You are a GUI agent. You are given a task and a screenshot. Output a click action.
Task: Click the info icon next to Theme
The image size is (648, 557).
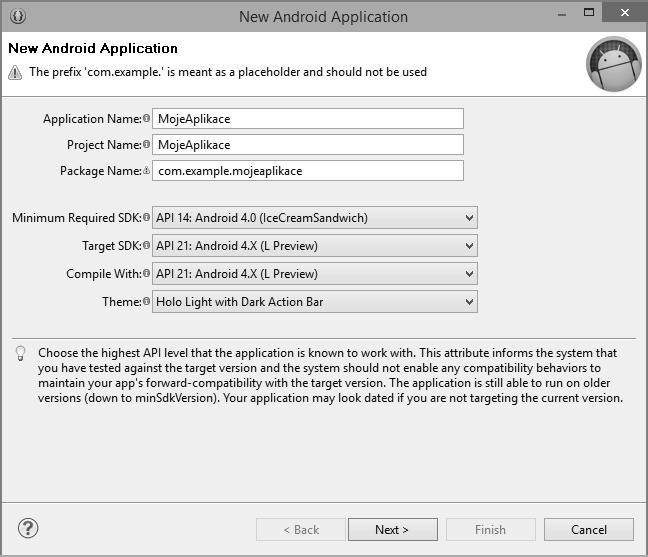click(147, 302)
